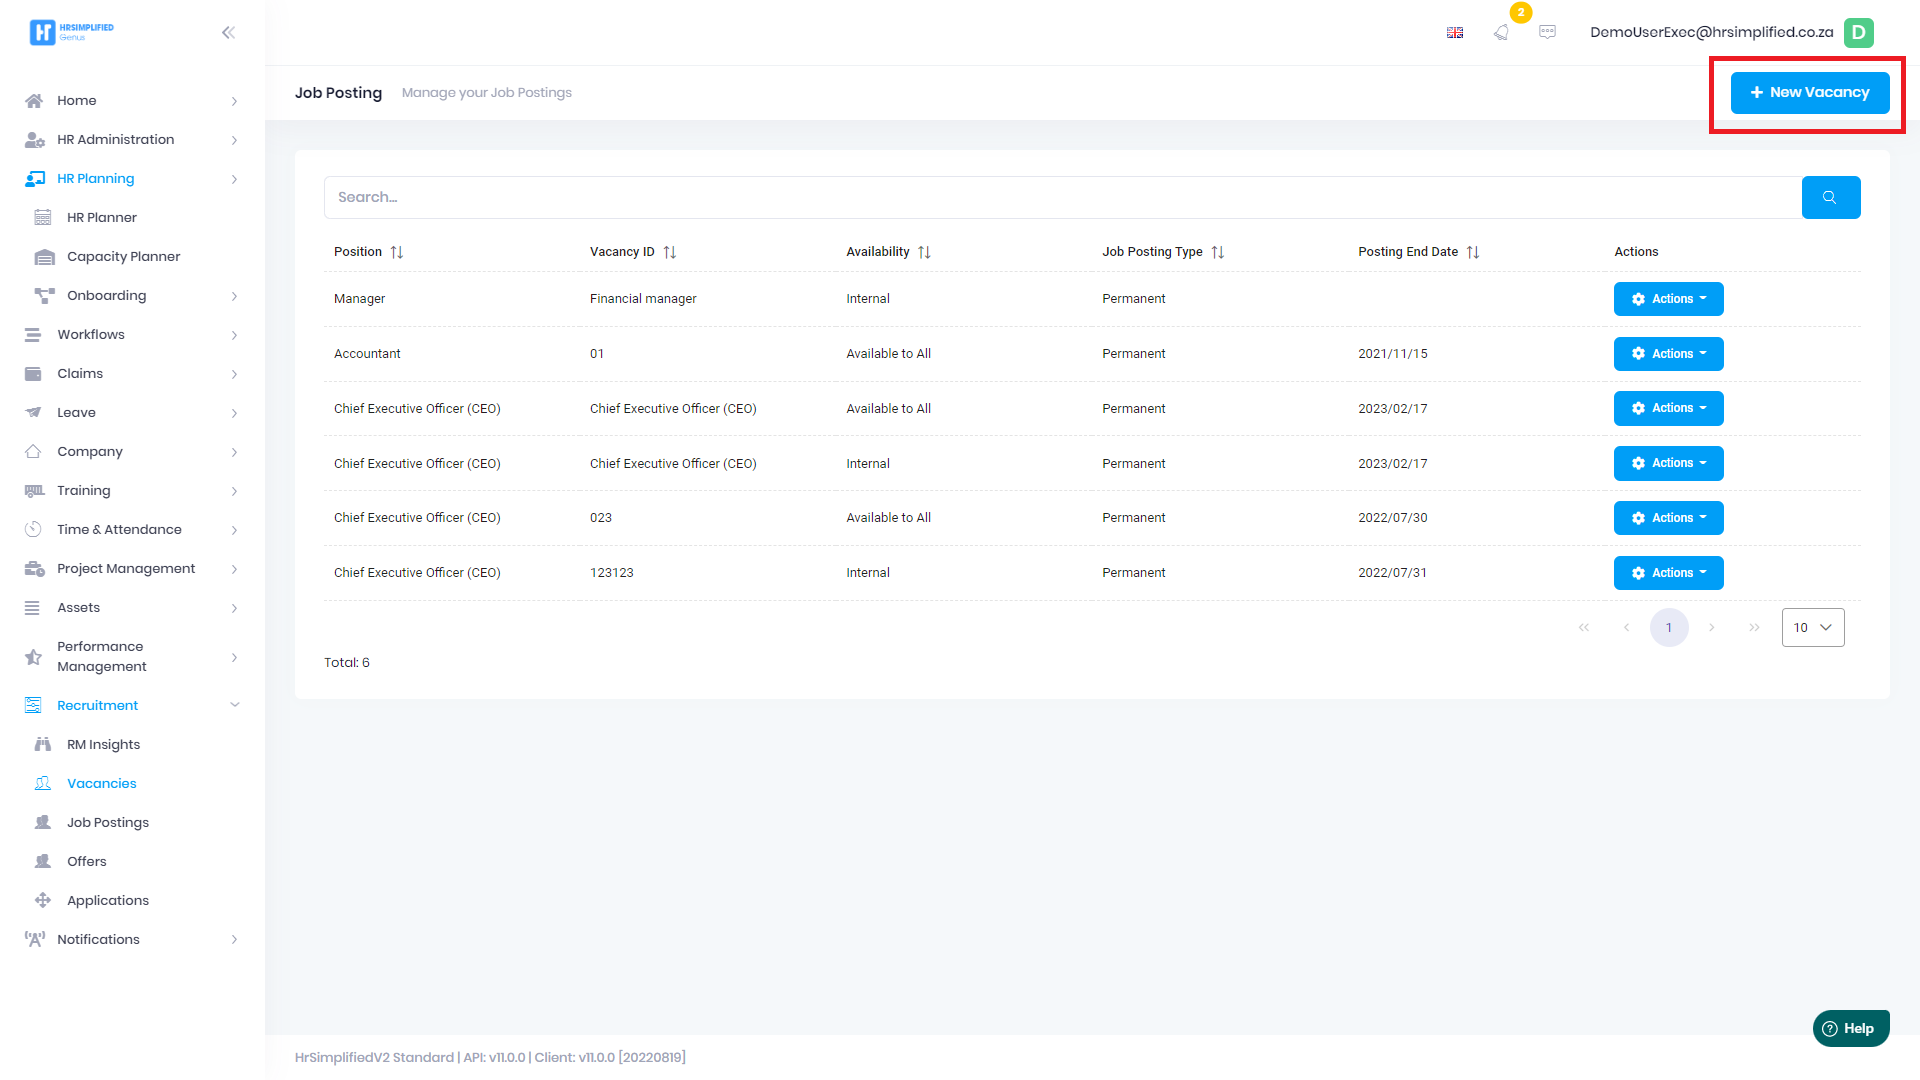Open Capacity Planner menu item
The width and height of the screenshot is (1920, 1080).
(x=123, y=256)
